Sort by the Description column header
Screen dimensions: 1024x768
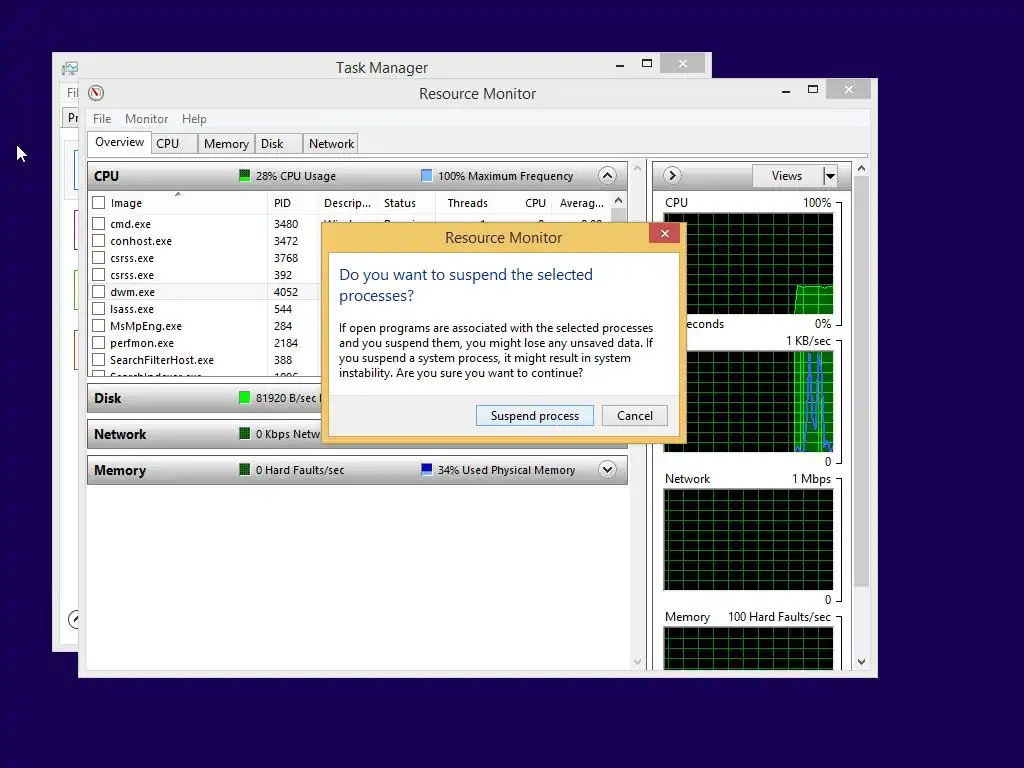tap(347, 203)
